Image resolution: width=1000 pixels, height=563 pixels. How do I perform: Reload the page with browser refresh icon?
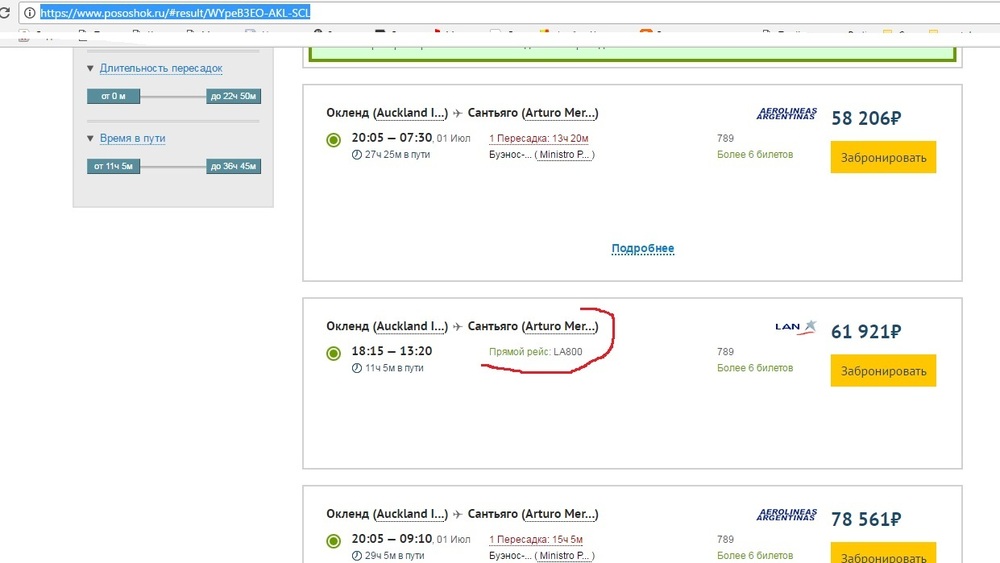[5, 12]
